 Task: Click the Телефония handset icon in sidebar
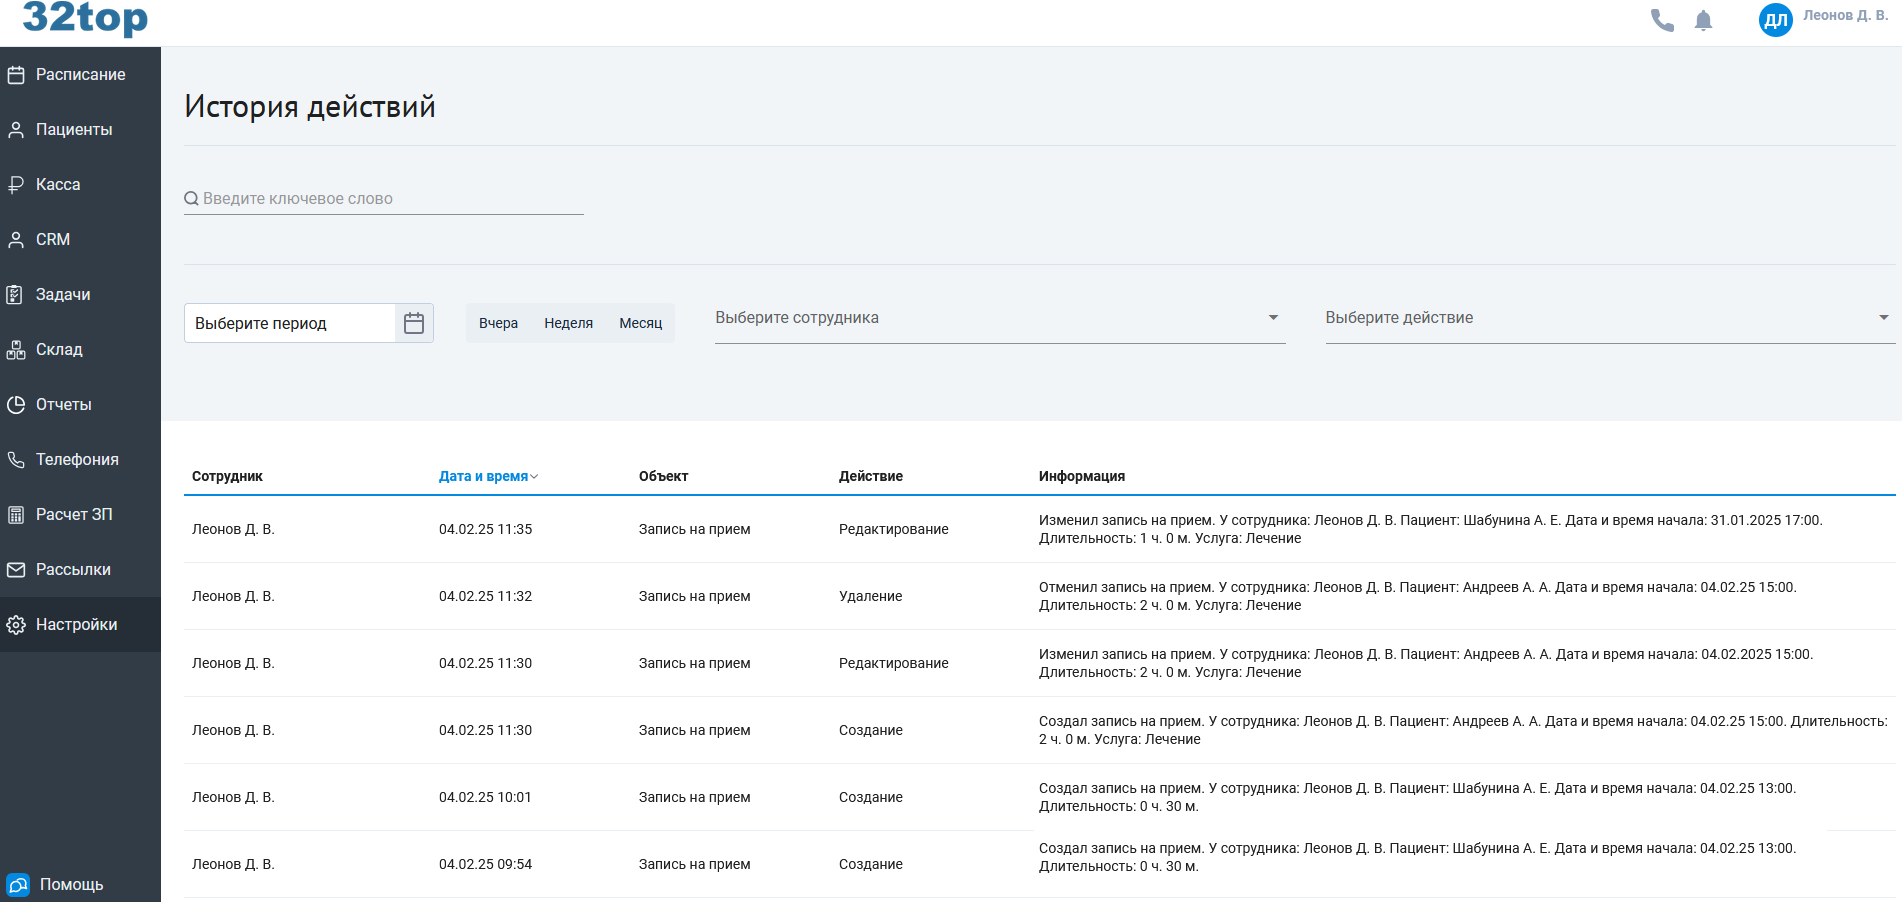pyautogui.click(x=16, y=460)
